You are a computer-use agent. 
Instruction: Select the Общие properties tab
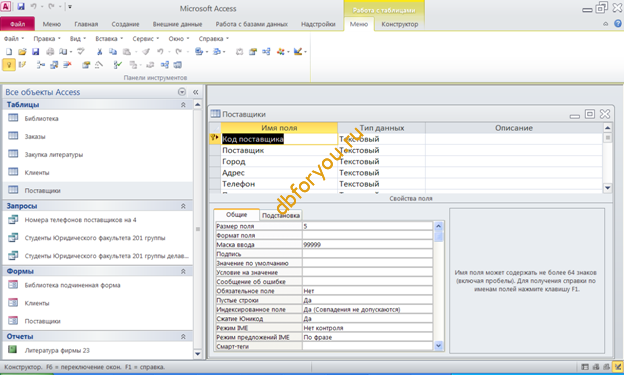(236, 215)
